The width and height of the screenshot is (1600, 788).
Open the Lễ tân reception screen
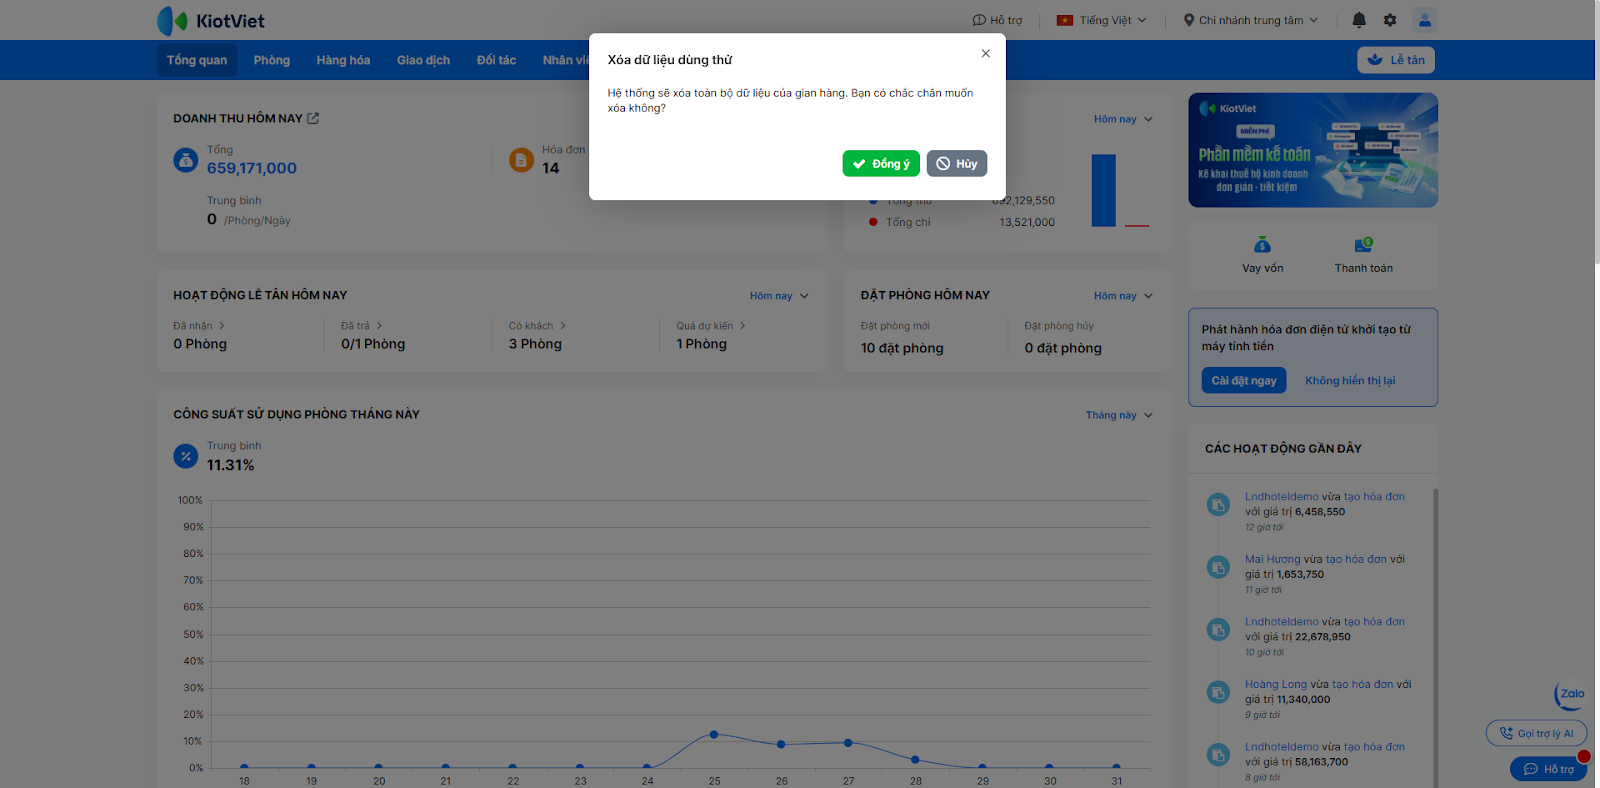(1396, 60)
